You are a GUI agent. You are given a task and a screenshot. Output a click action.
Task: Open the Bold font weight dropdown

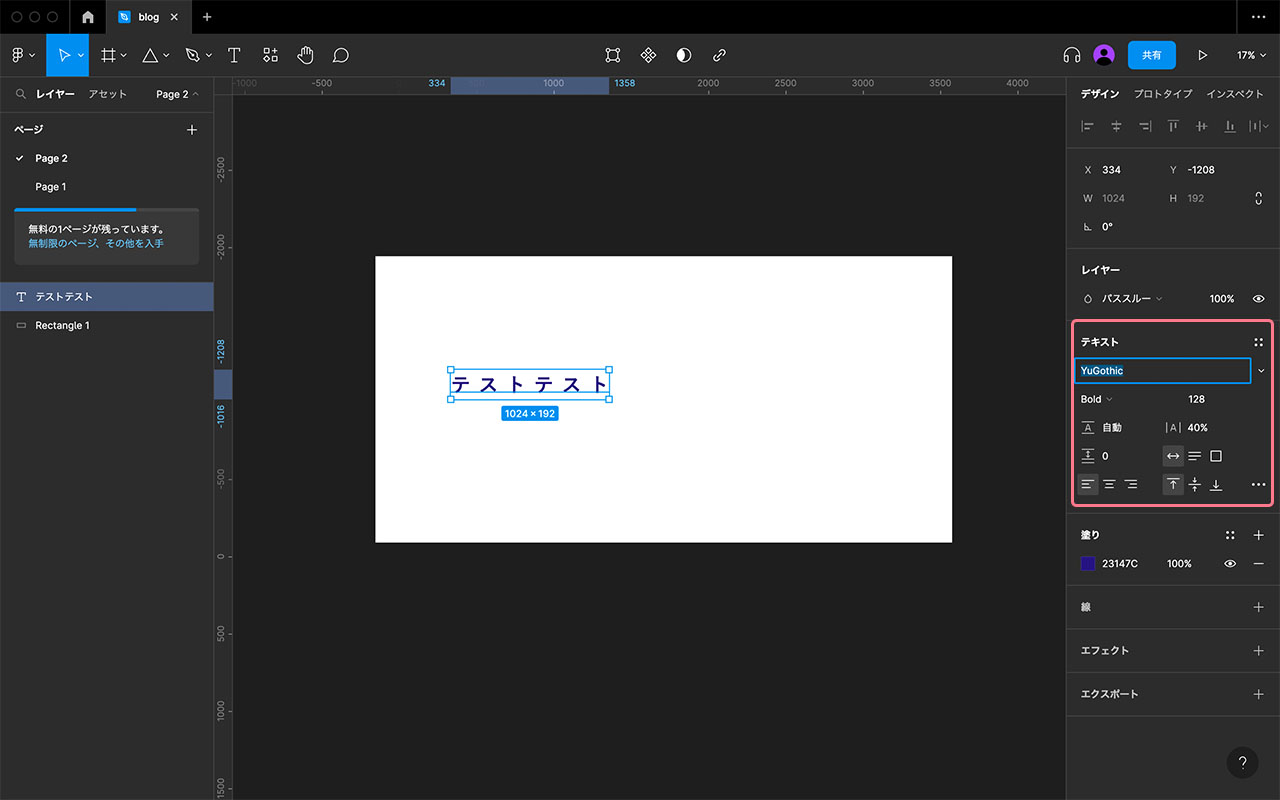pyautogui.click(x=1096, y=399)
